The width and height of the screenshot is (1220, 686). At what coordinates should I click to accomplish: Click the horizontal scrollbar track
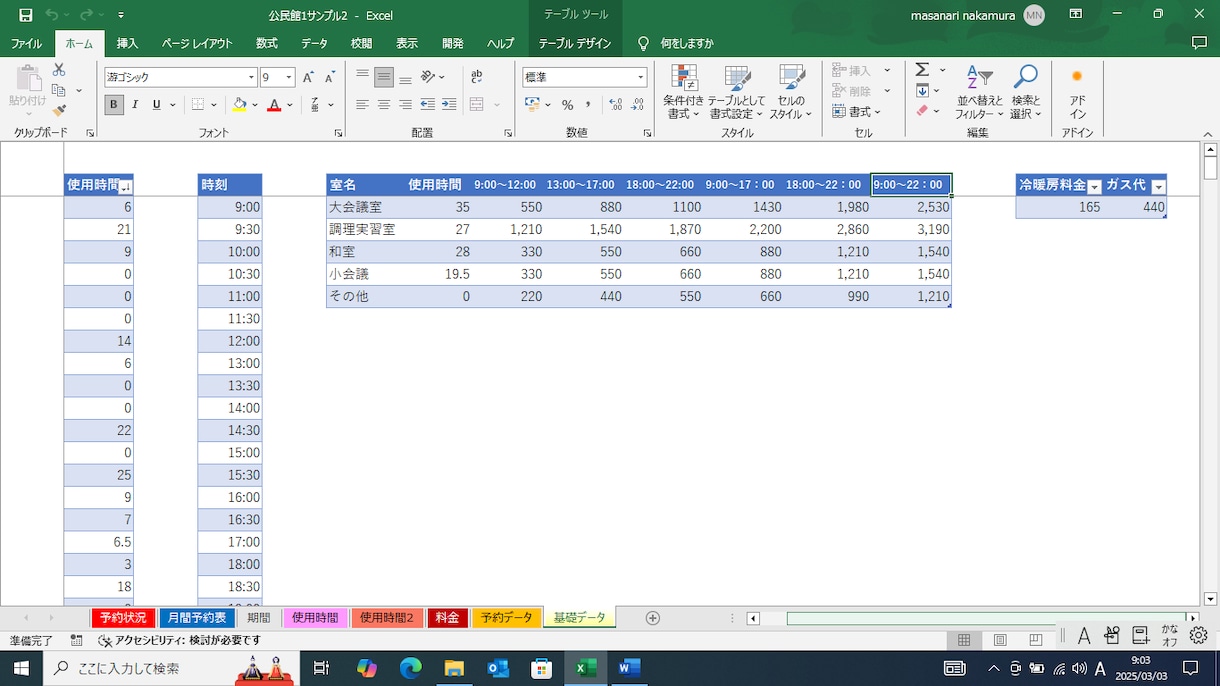pyautogui.click(x=974, y=618)
